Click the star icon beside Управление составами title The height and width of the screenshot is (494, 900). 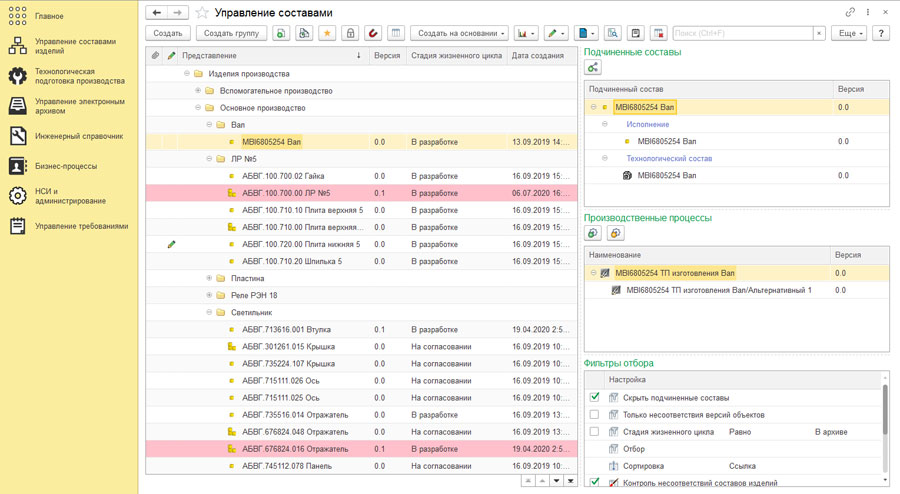point(202,13)
